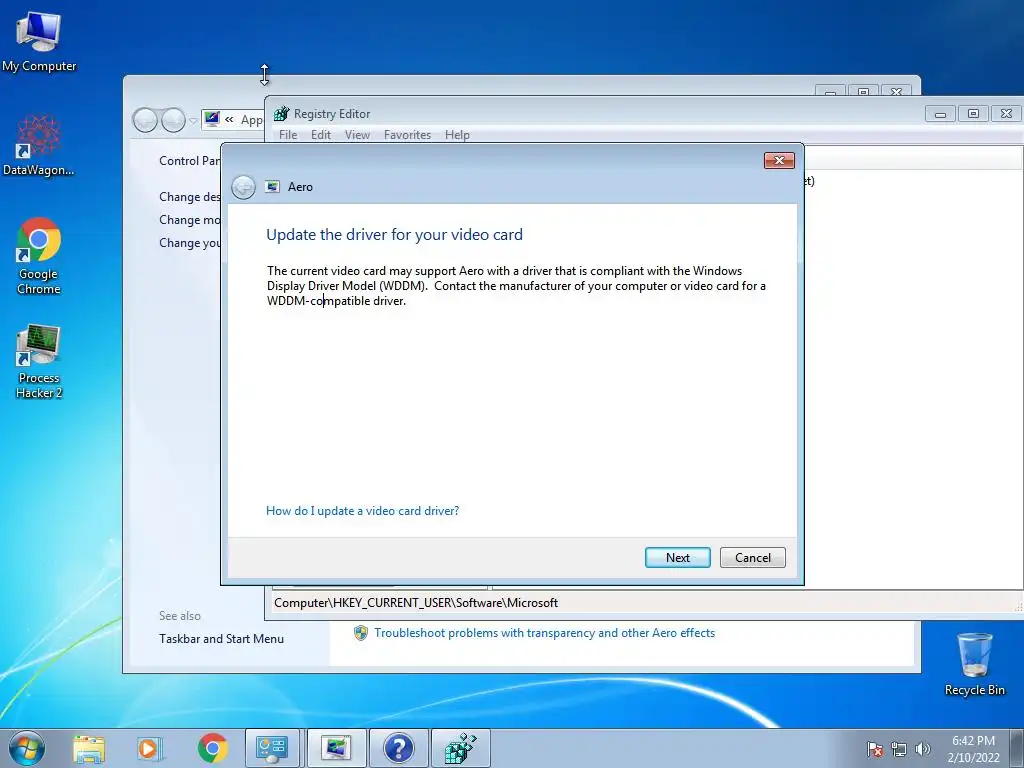Click the volume speaker tray icon

click(923, 749)
